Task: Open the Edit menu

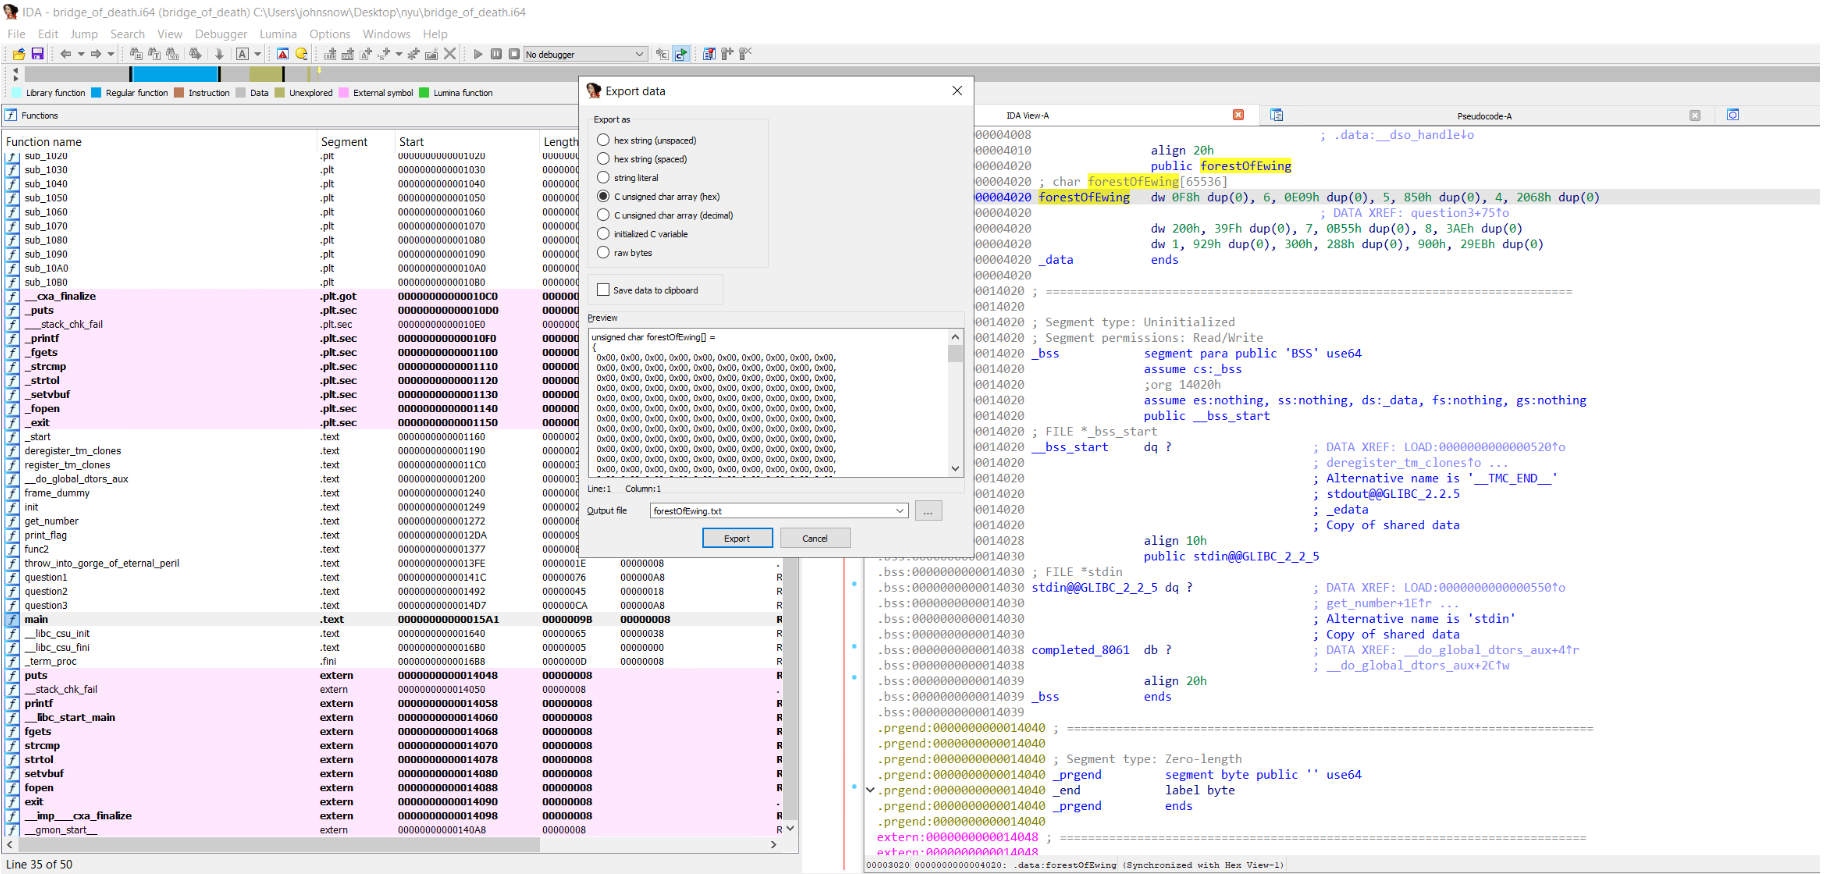Action: 48,34
